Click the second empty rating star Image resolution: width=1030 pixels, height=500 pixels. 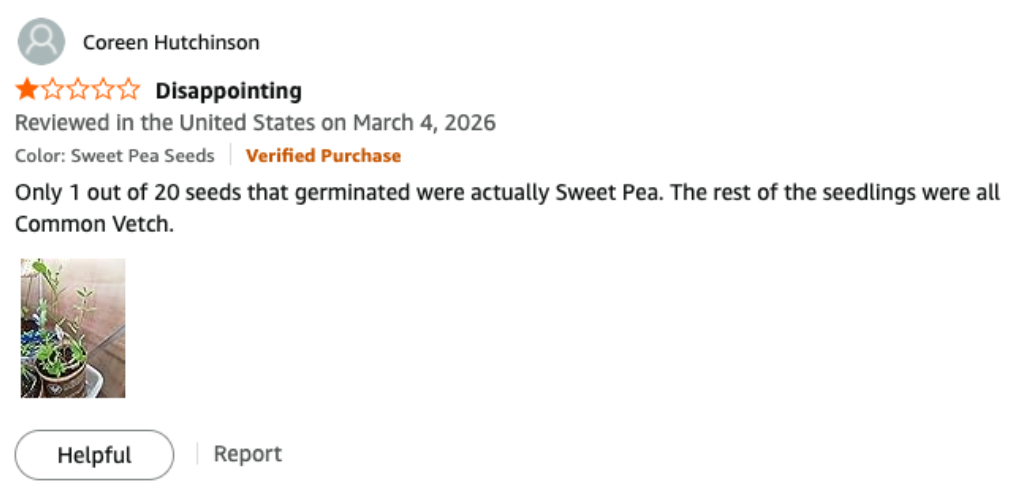[x=52, y=91]
